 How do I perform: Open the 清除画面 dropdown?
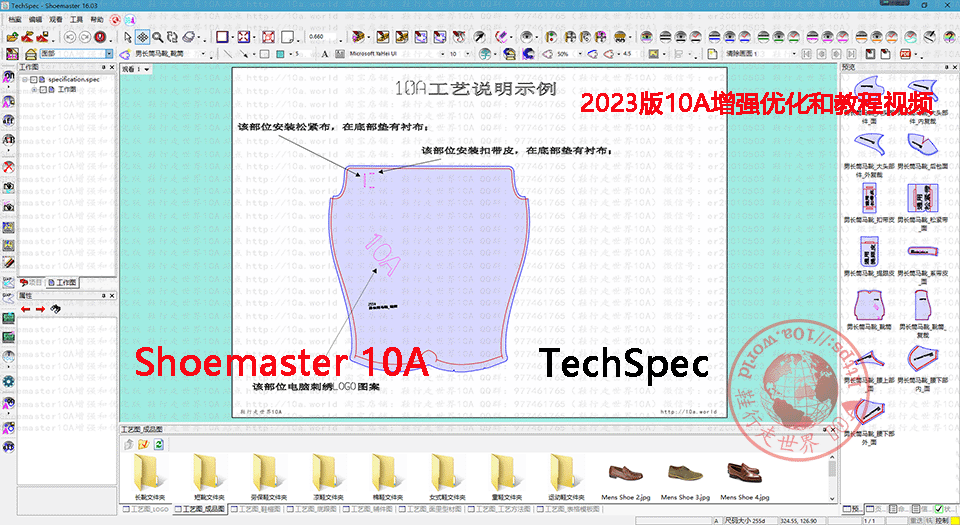pos(794,54)
